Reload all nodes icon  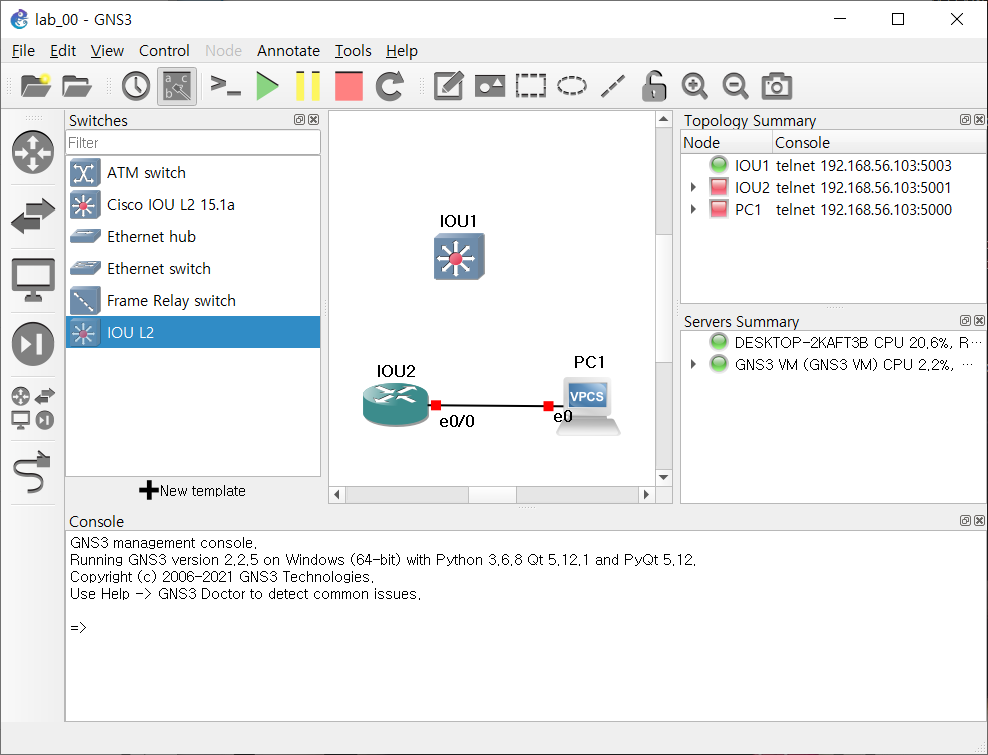click(x=389, y=86)
